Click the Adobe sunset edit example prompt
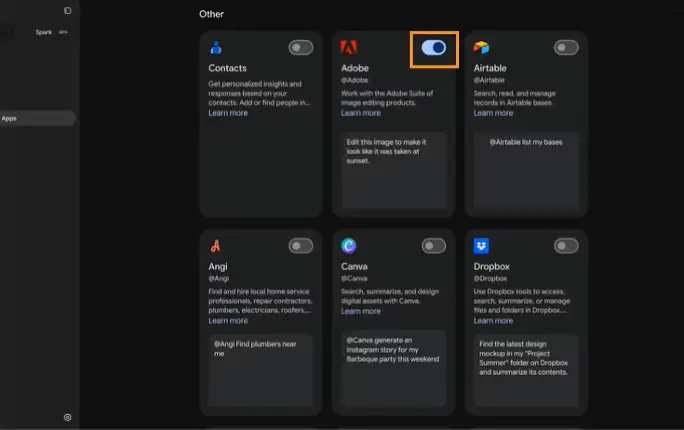Viewport: 684px width, 430px height. (x=394, y=170)
